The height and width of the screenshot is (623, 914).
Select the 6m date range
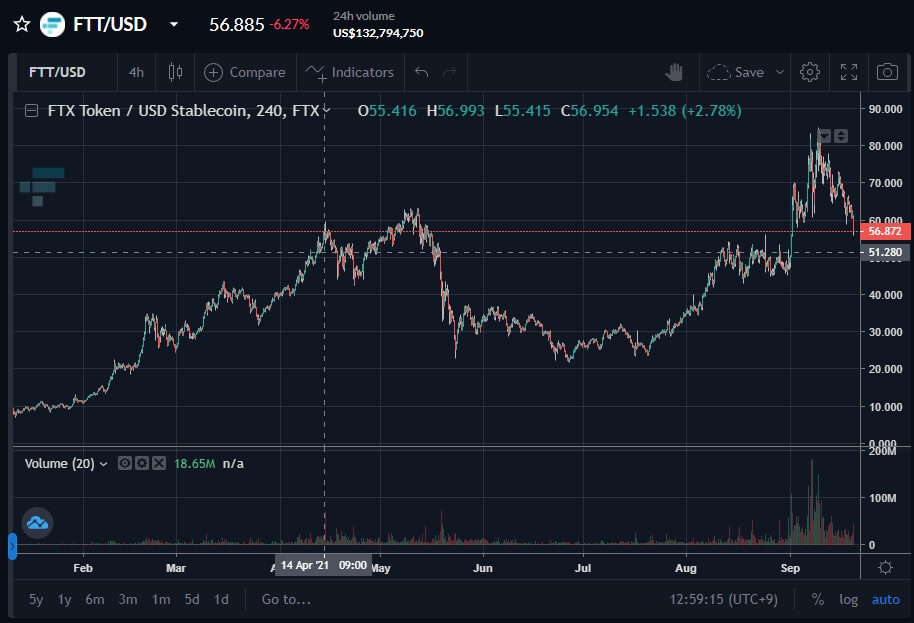click(95, 599)
